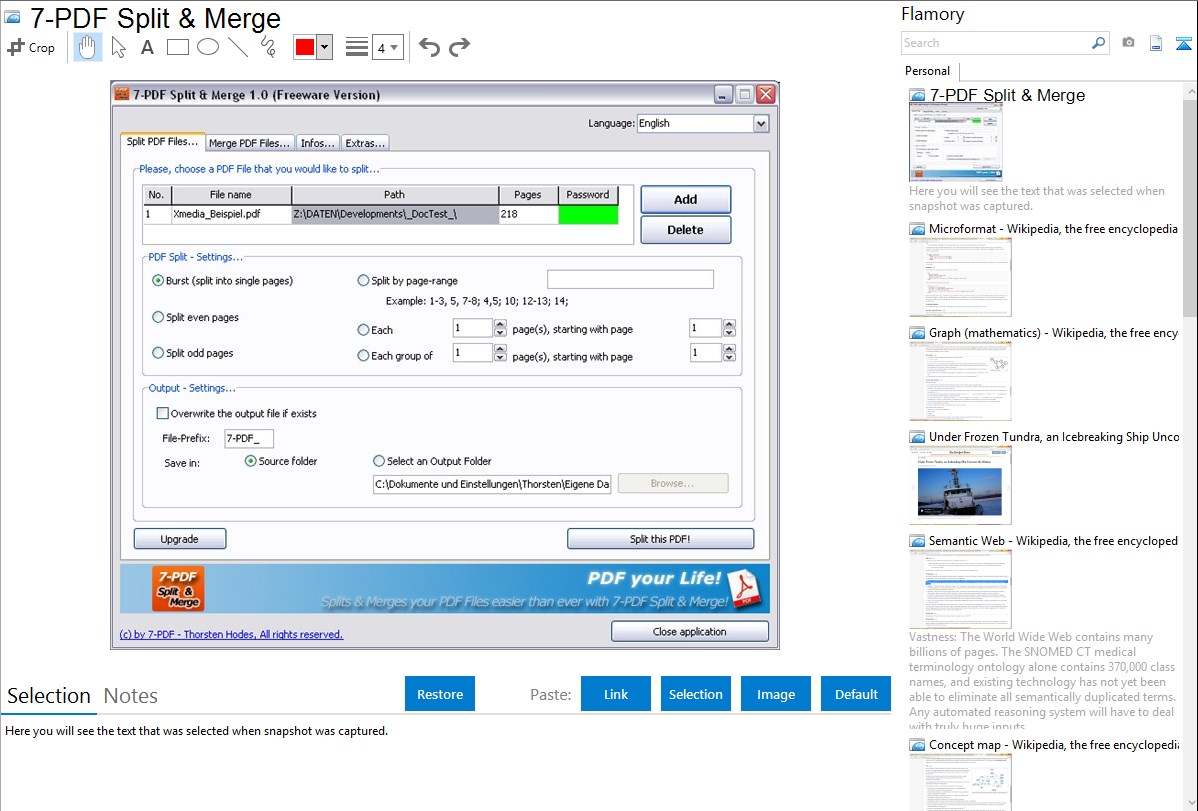This screenshot has width=1198, height=811.
Task: Pick the freehand drawing tool
Action: coord(268,47)
